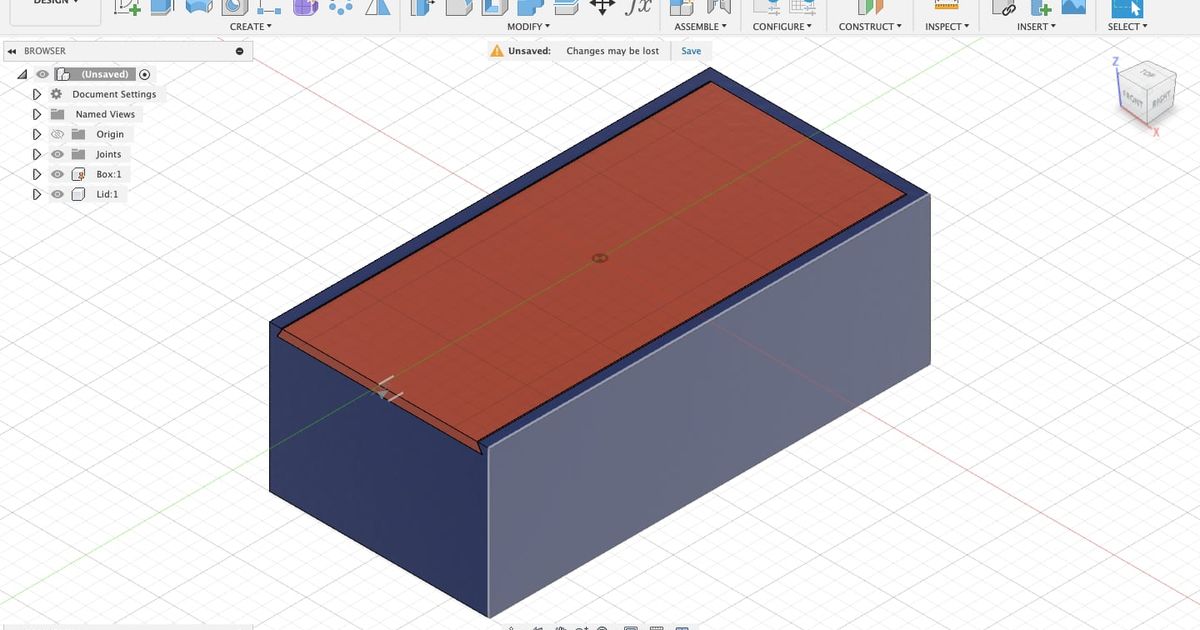This screenshot has height=630, width=1200.
Task: Activate the Lid:1 component radio control
Action: tap(135, 194)
